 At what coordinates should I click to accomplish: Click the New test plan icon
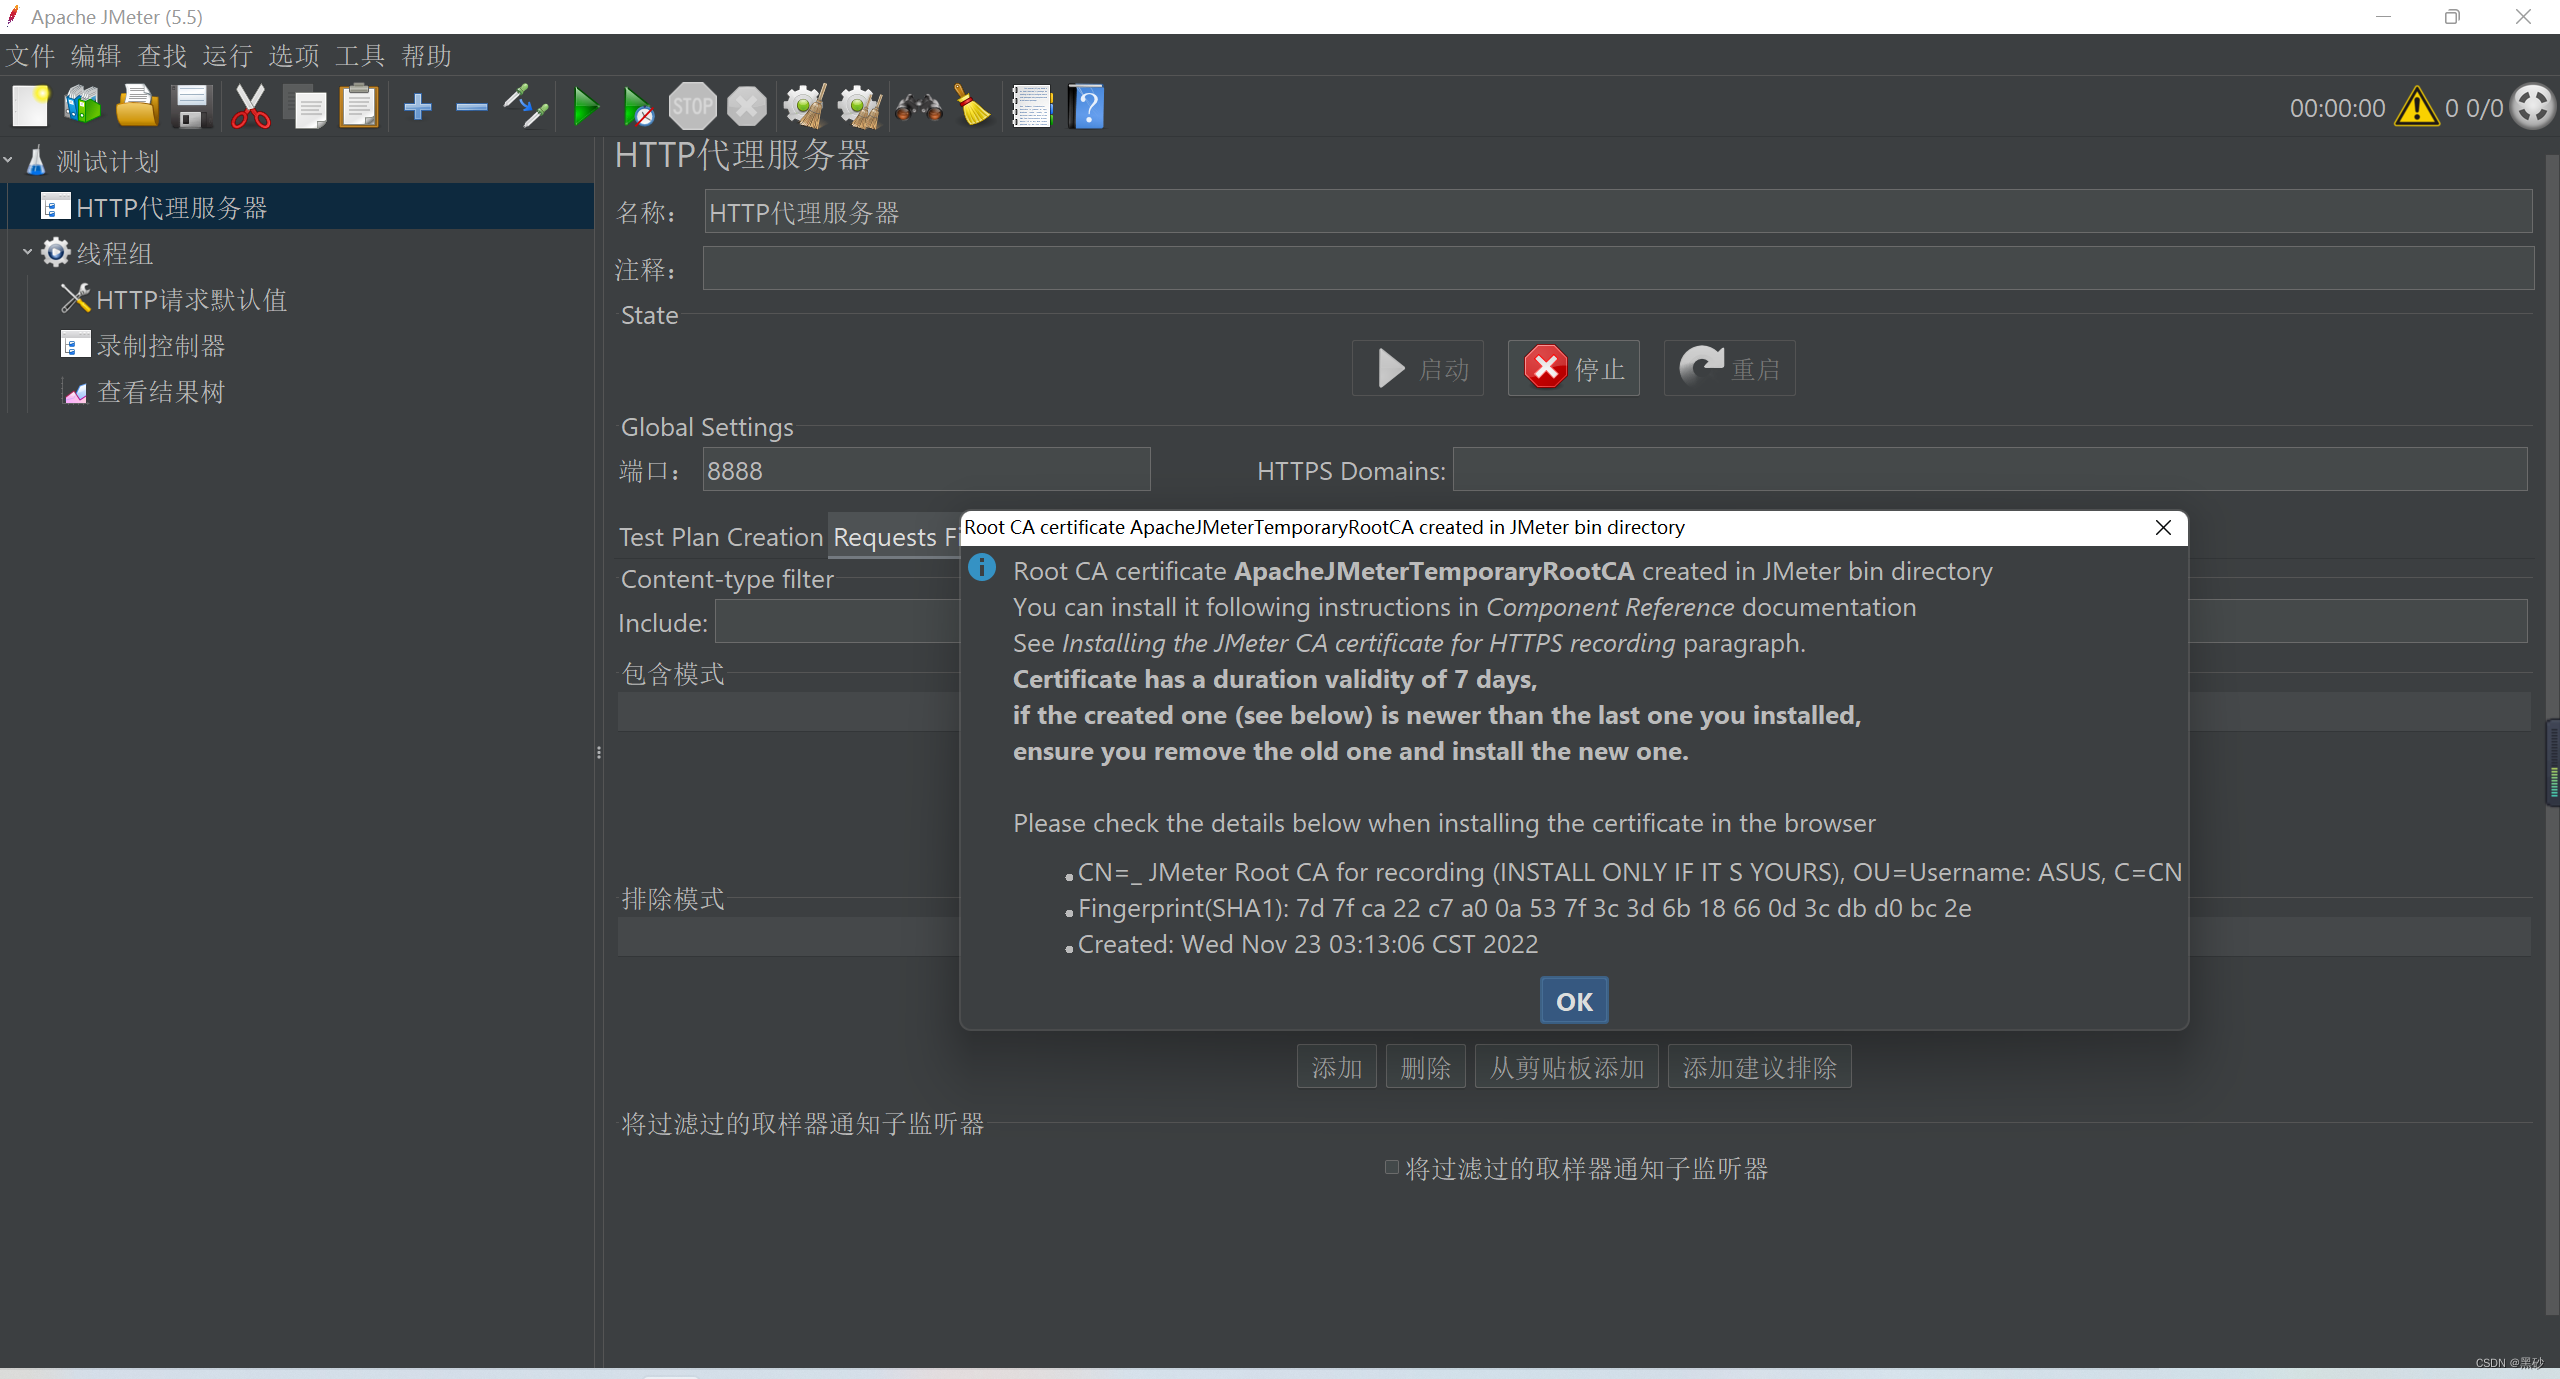pos(30,106)
